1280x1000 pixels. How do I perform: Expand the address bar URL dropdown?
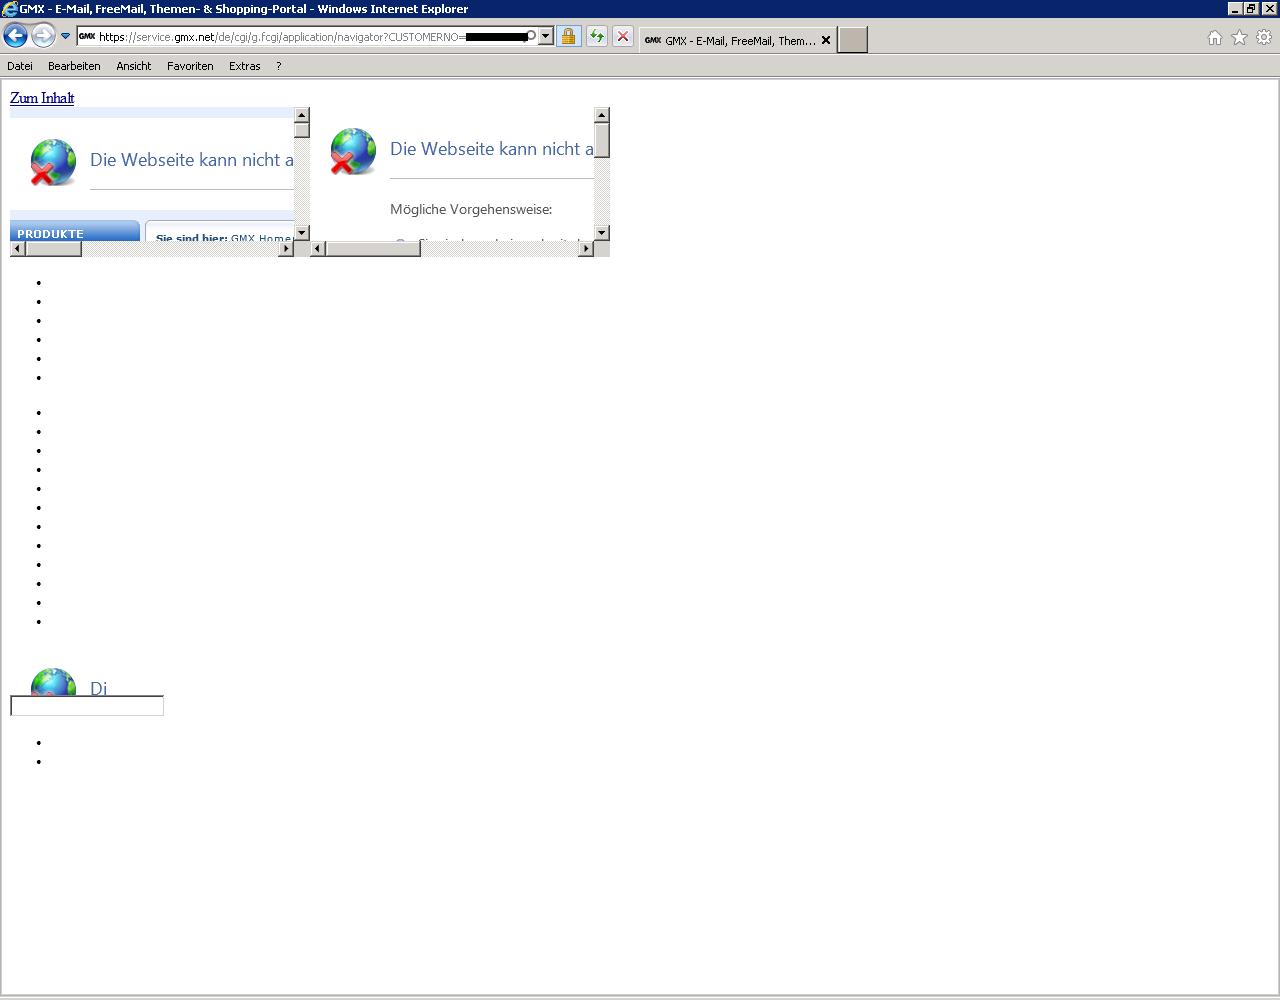(x=546, y=37)
